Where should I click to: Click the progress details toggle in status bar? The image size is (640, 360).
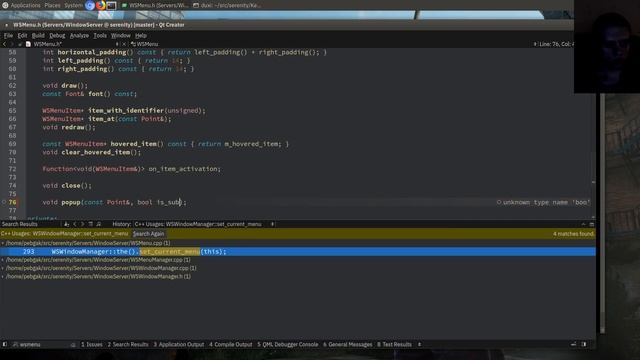(x=573, y=344)
